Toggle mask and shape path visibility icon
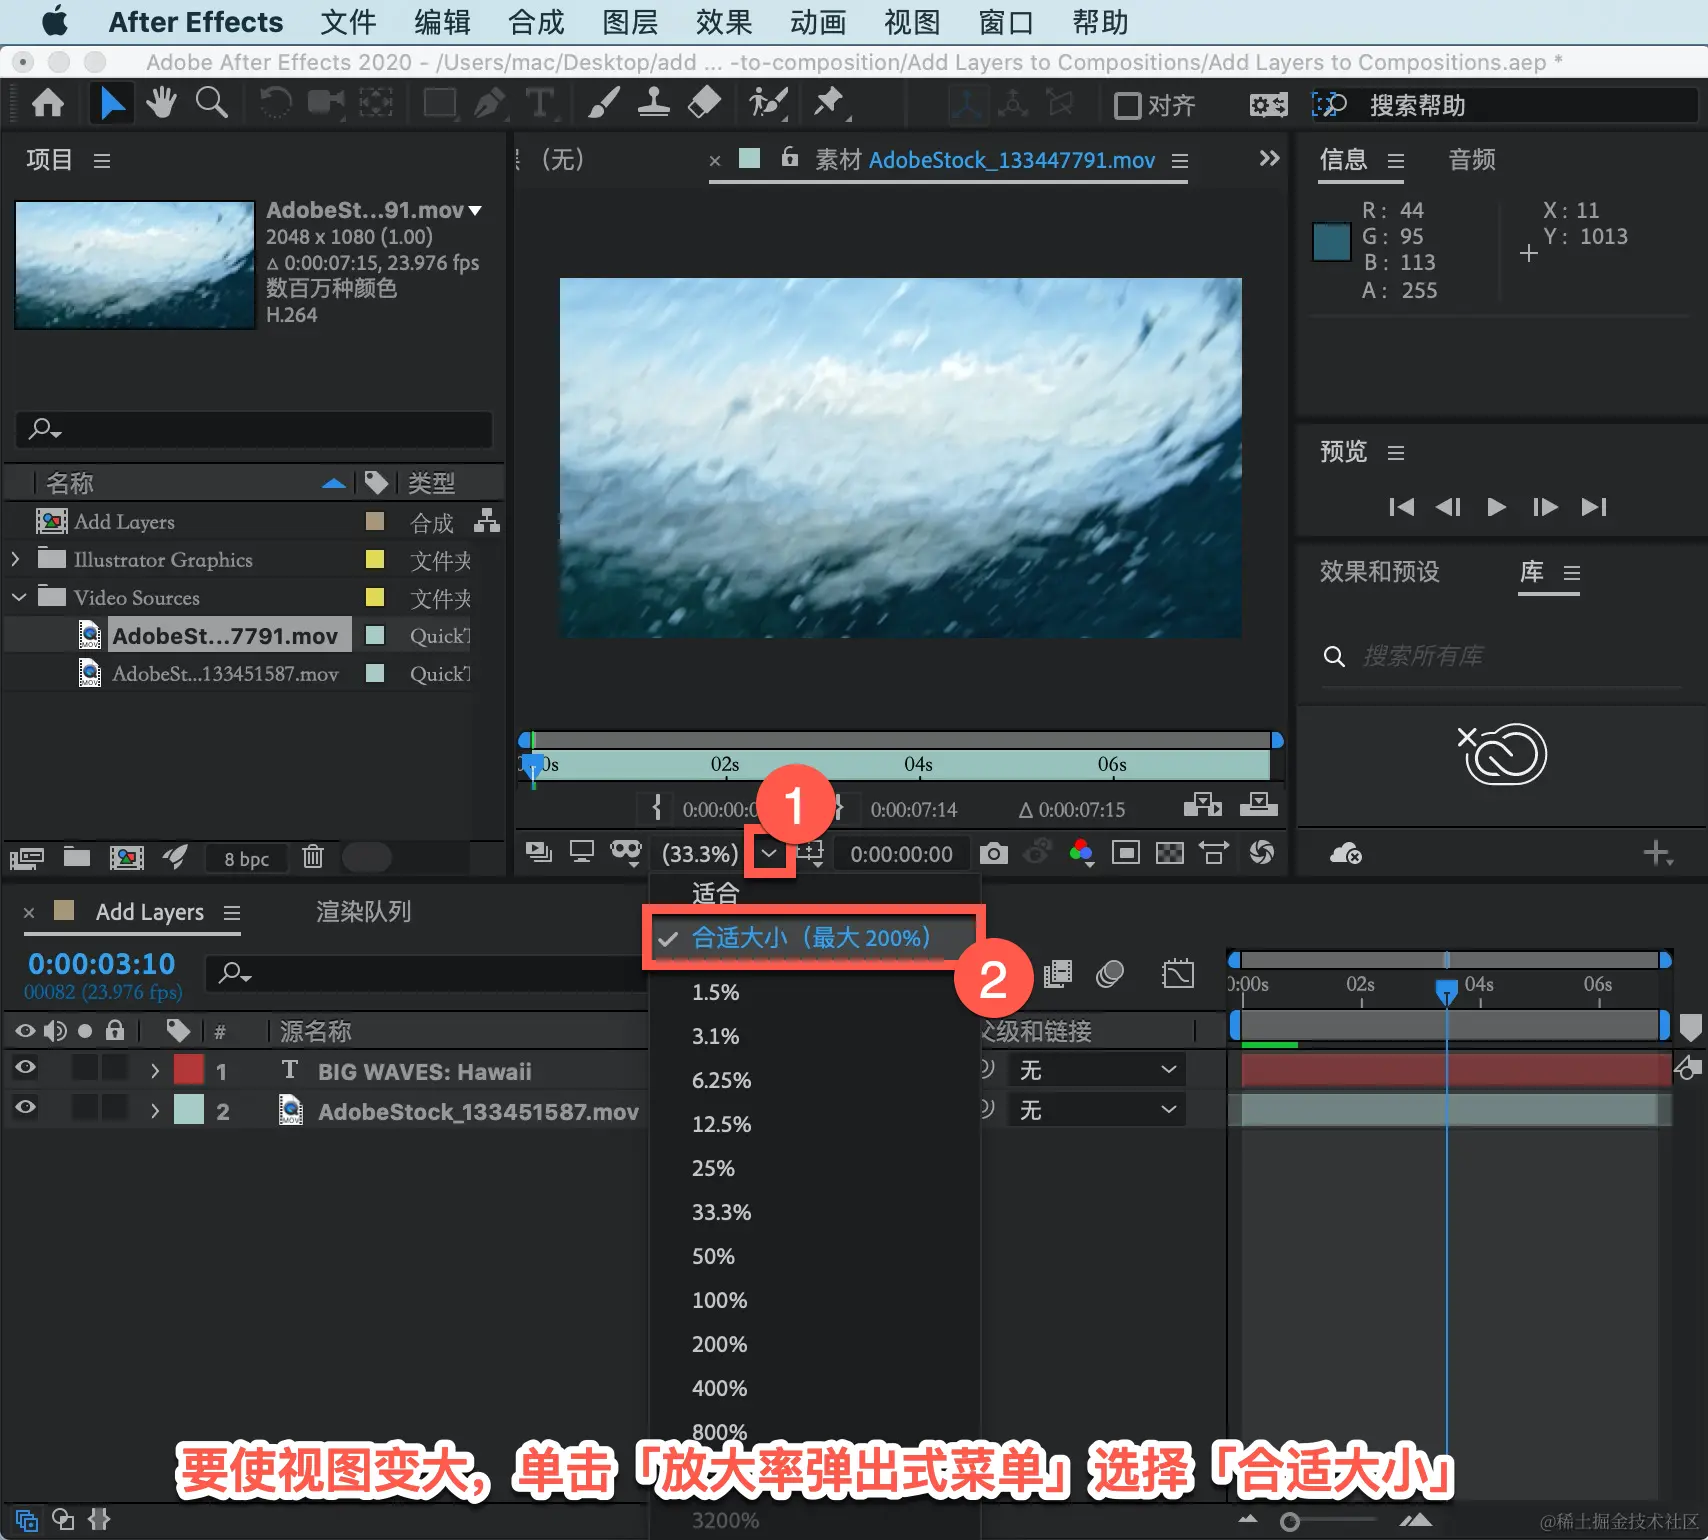 pos(626,853)
